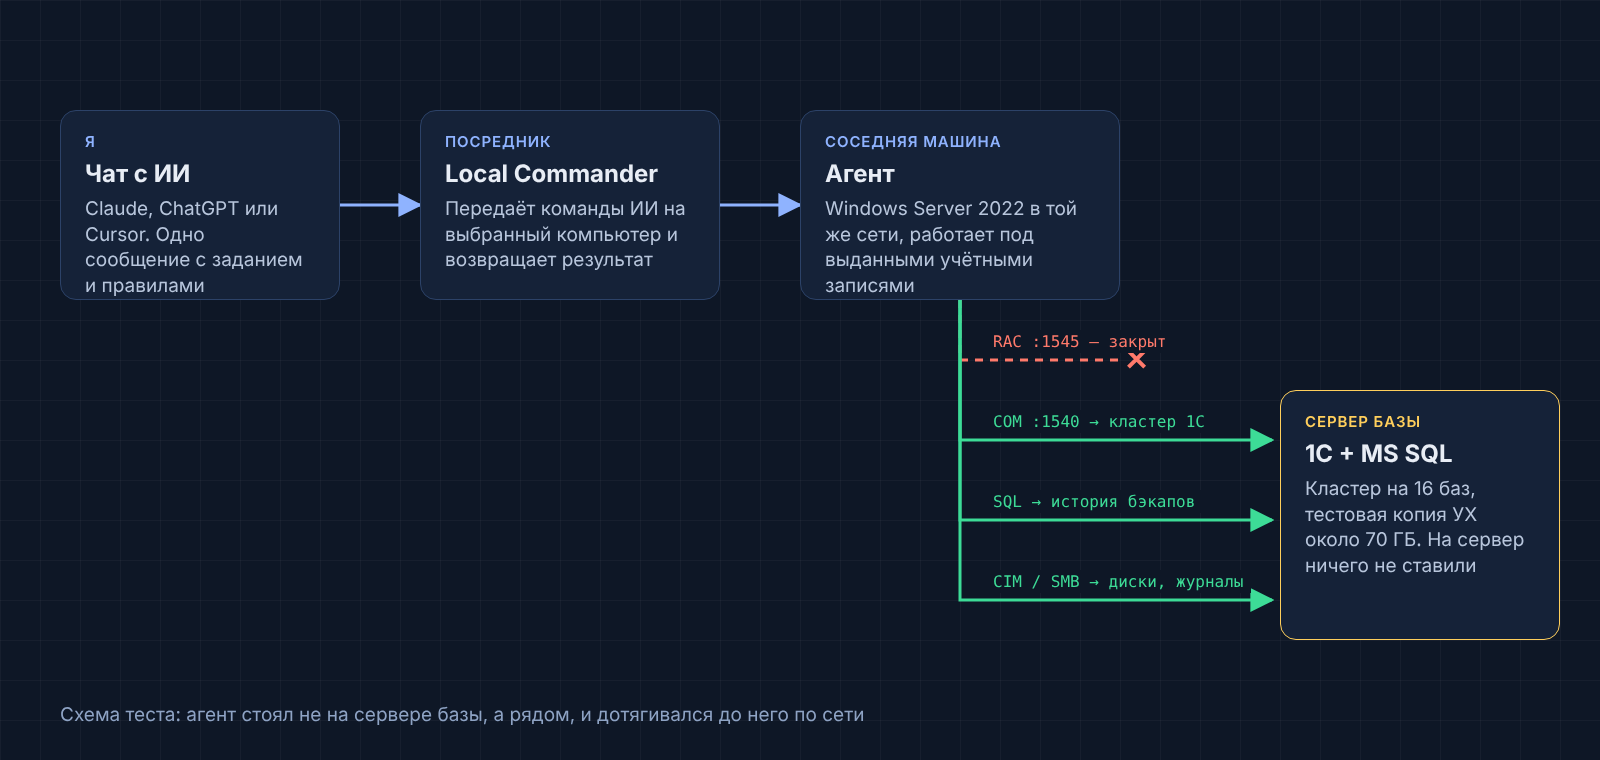Click green arrowhead of SQL история бэкапов line
The width and height of the screenshot is (1600, 760).
(x=1262, y=520)
